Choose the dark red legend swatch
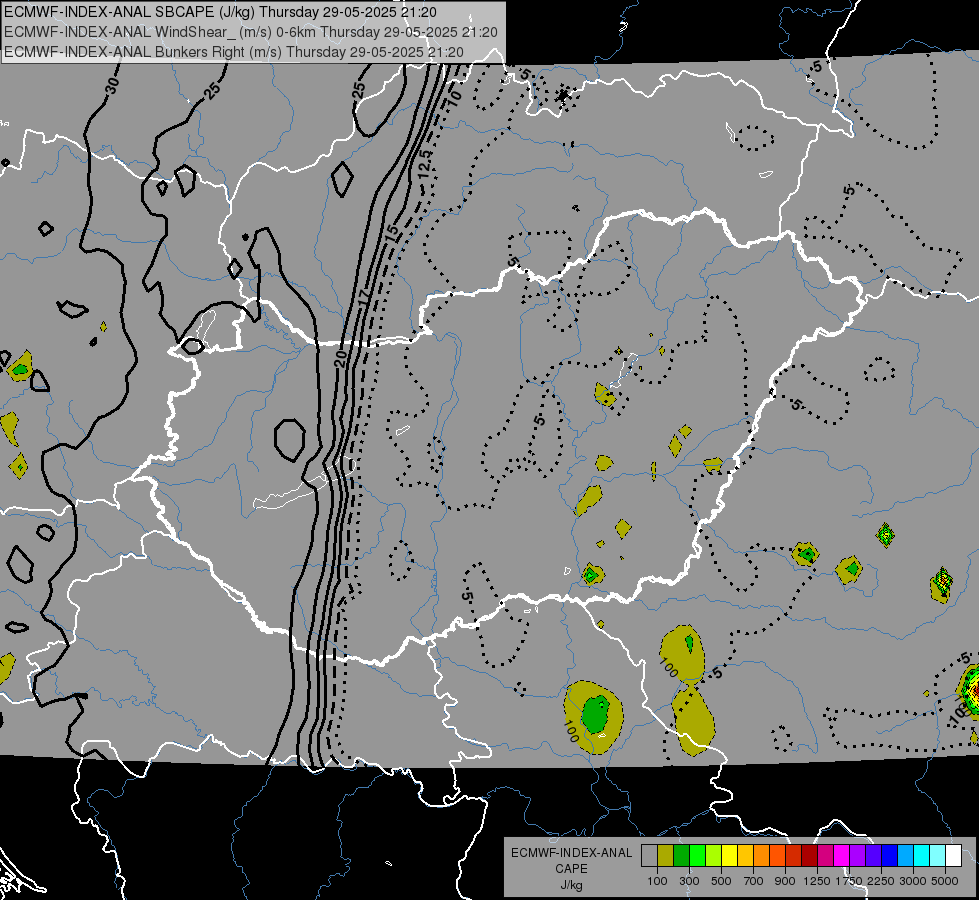The width and height of the screenshot is (979, 900). coord(809,855)
